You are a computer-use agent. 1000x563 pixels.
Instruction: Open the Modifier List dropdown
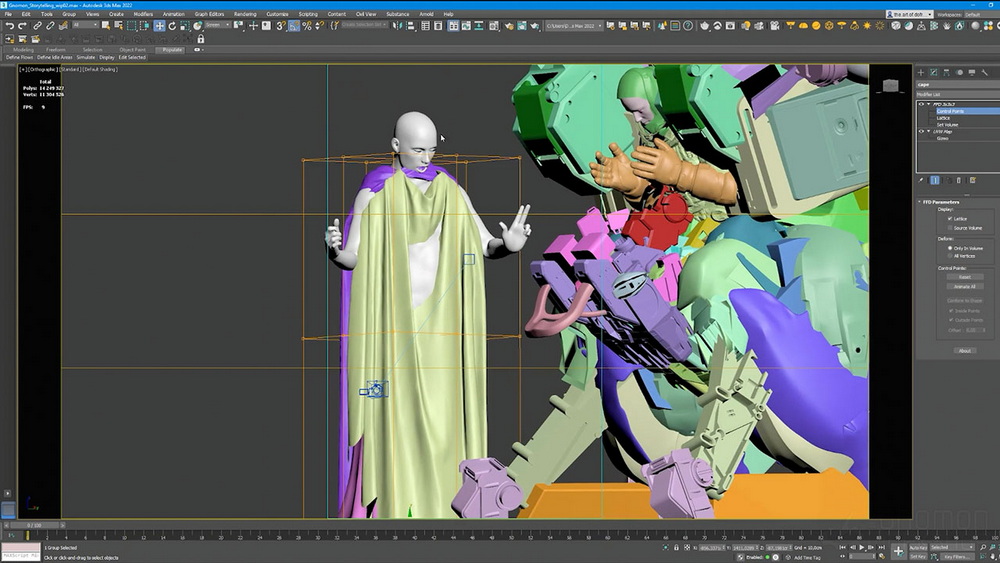(958, 94)
